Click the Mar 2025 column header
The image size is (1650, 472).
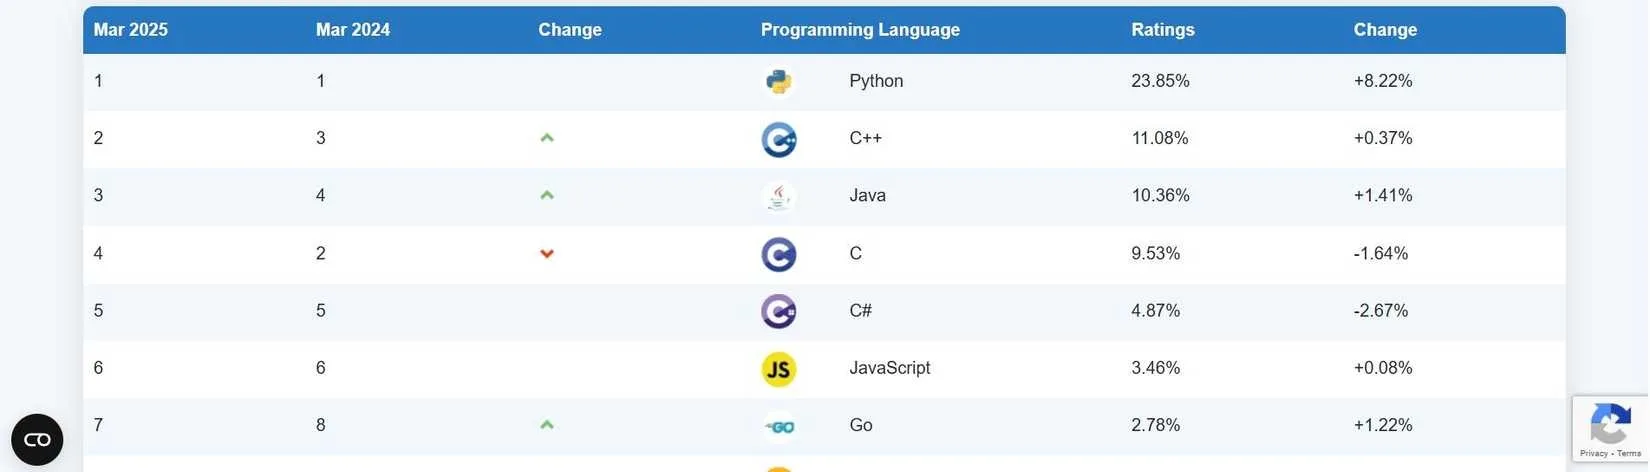131,30
